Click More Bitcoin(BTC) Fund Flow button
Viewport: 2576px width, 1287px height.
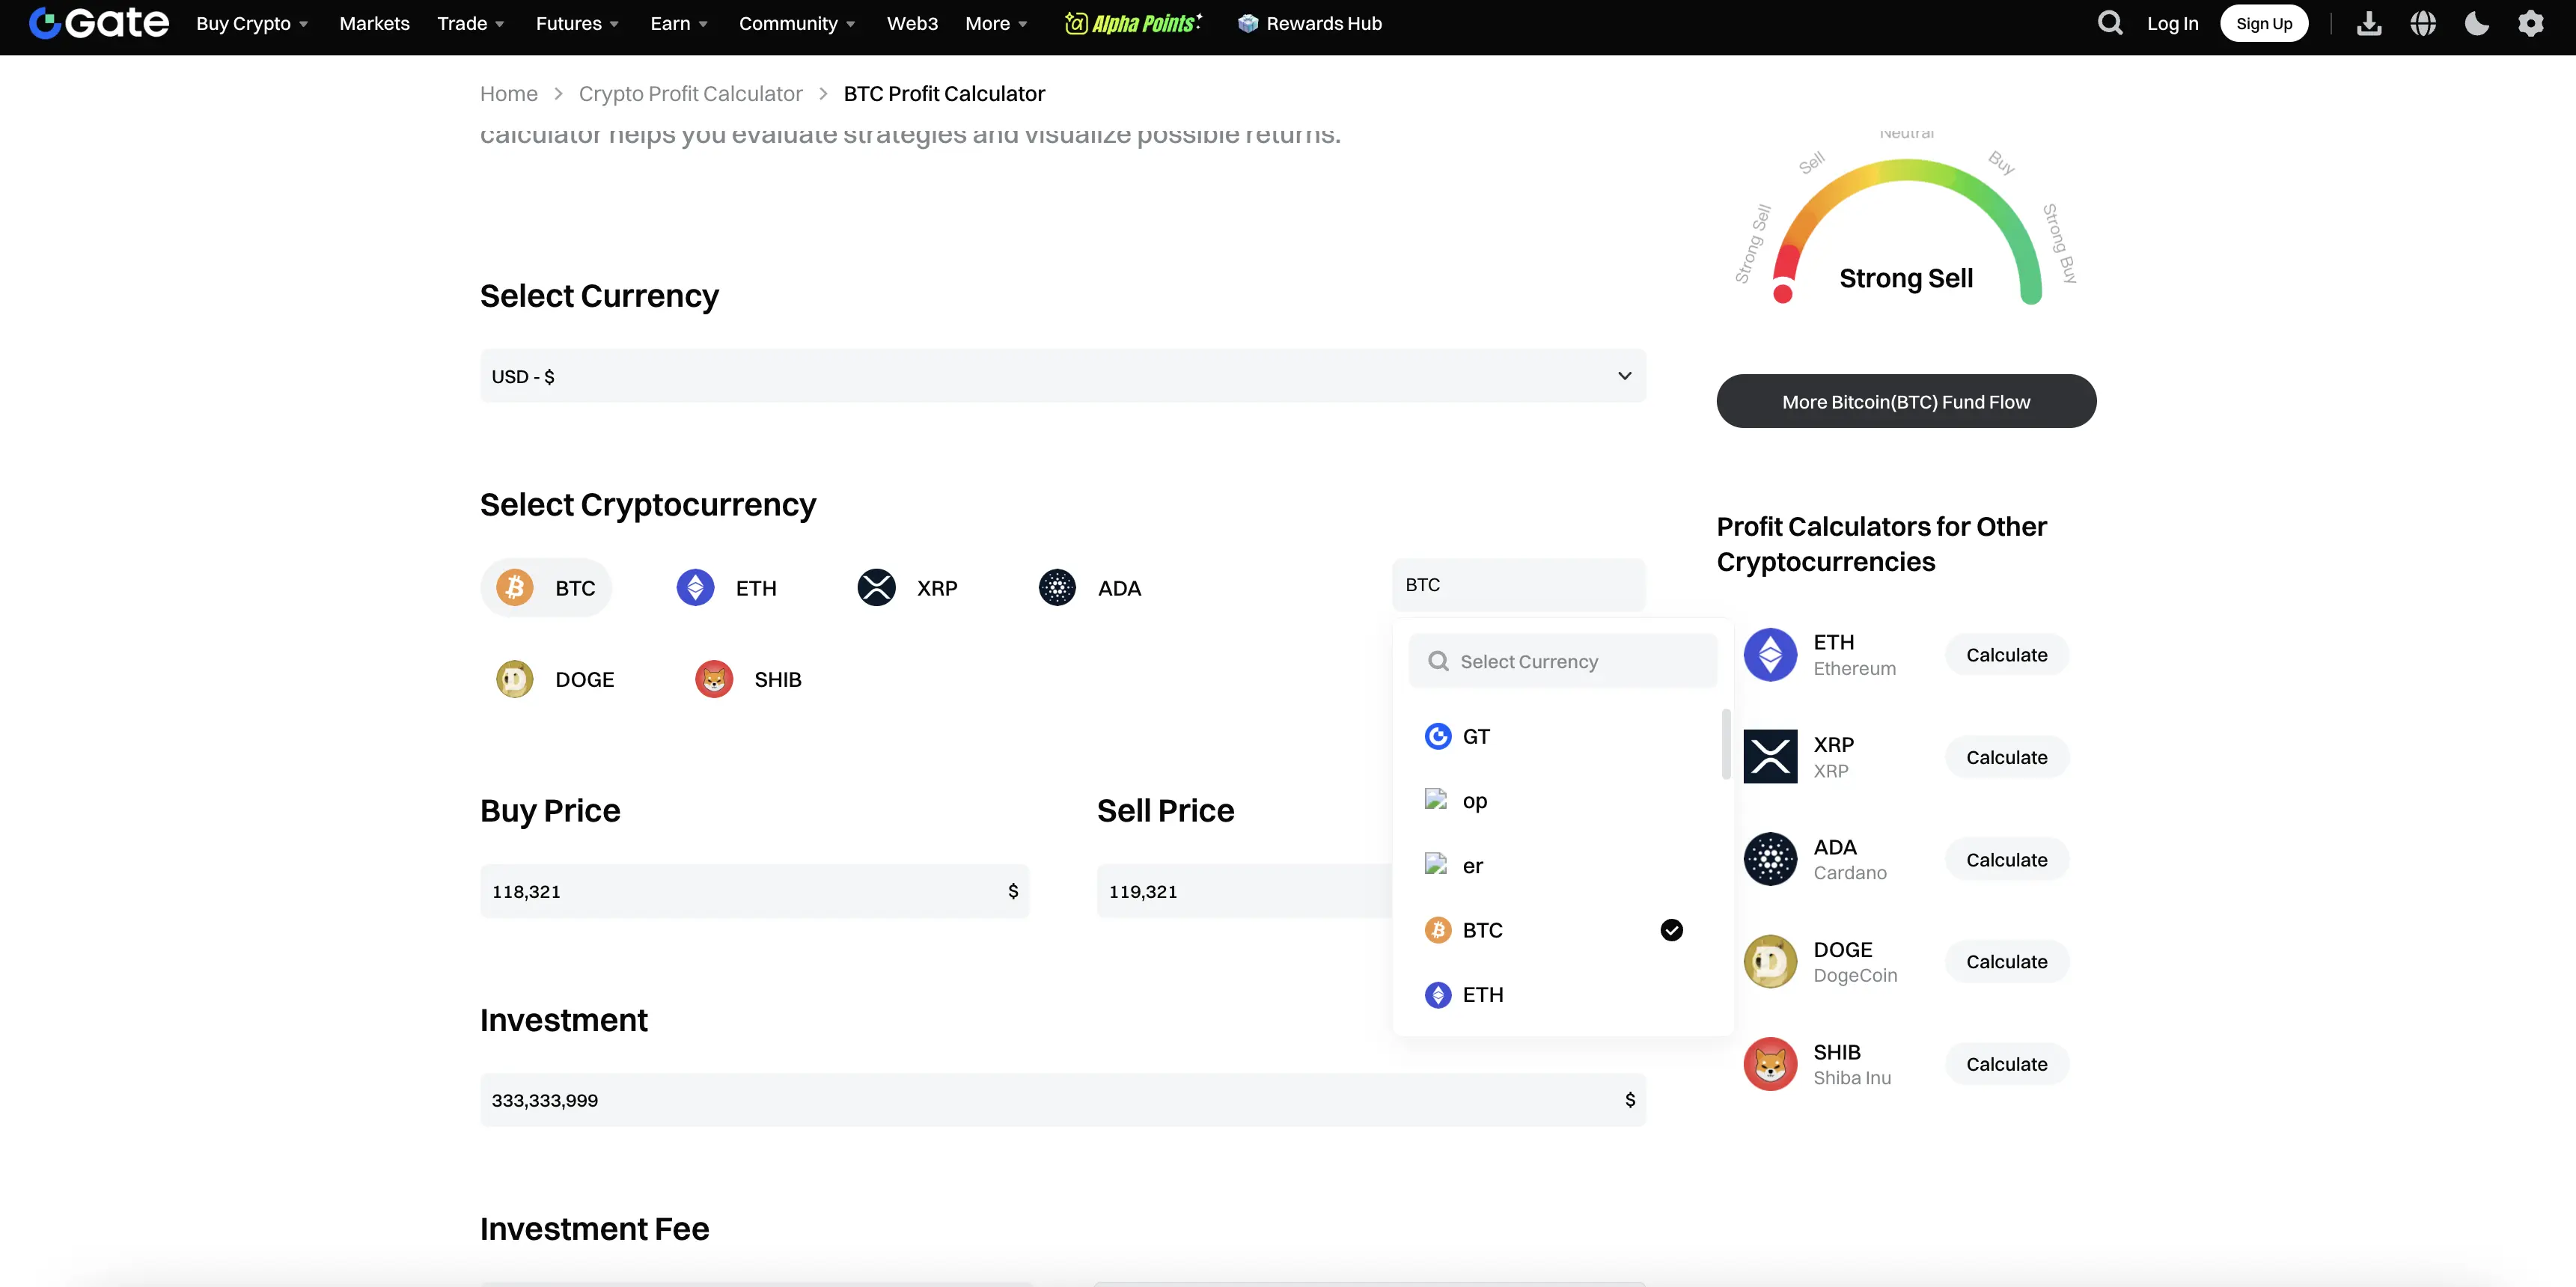pyautogui.click(x=1906, y=401)
